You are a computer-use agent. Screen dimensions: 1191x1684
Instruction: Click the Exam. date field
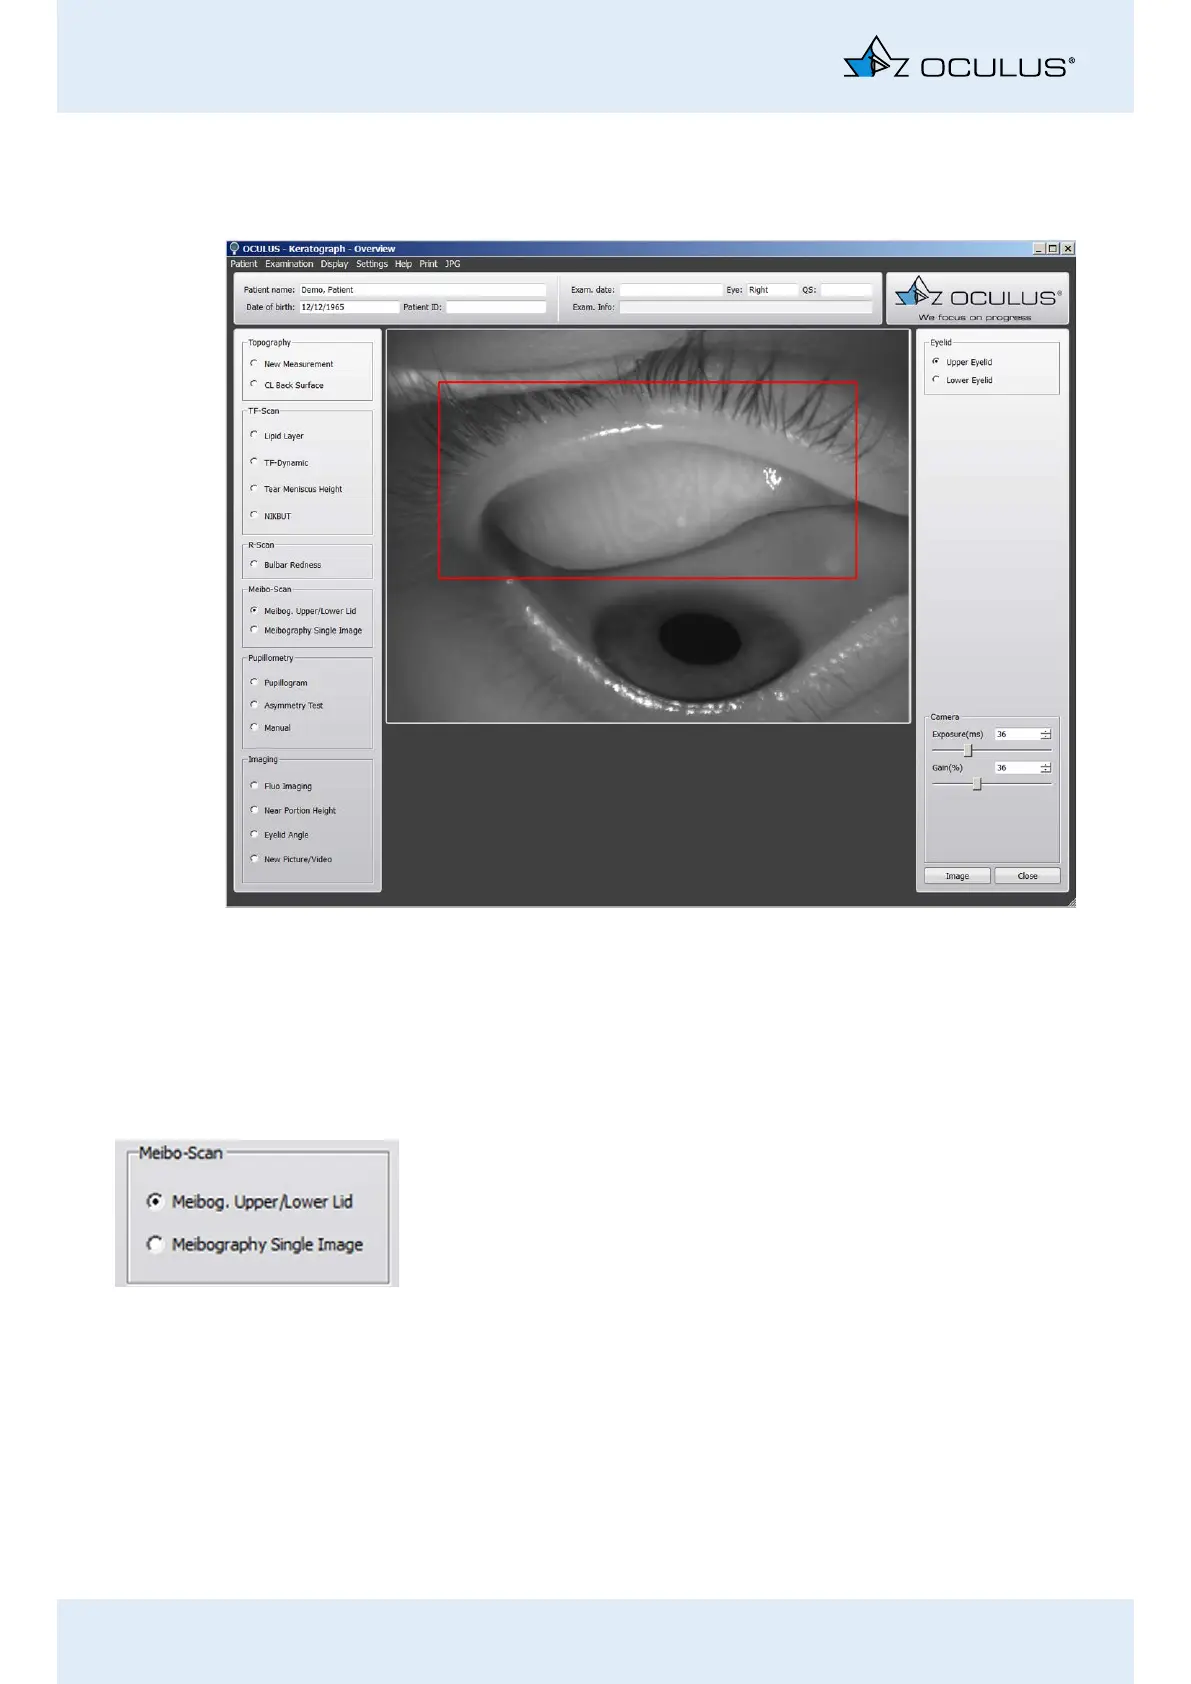671,290
